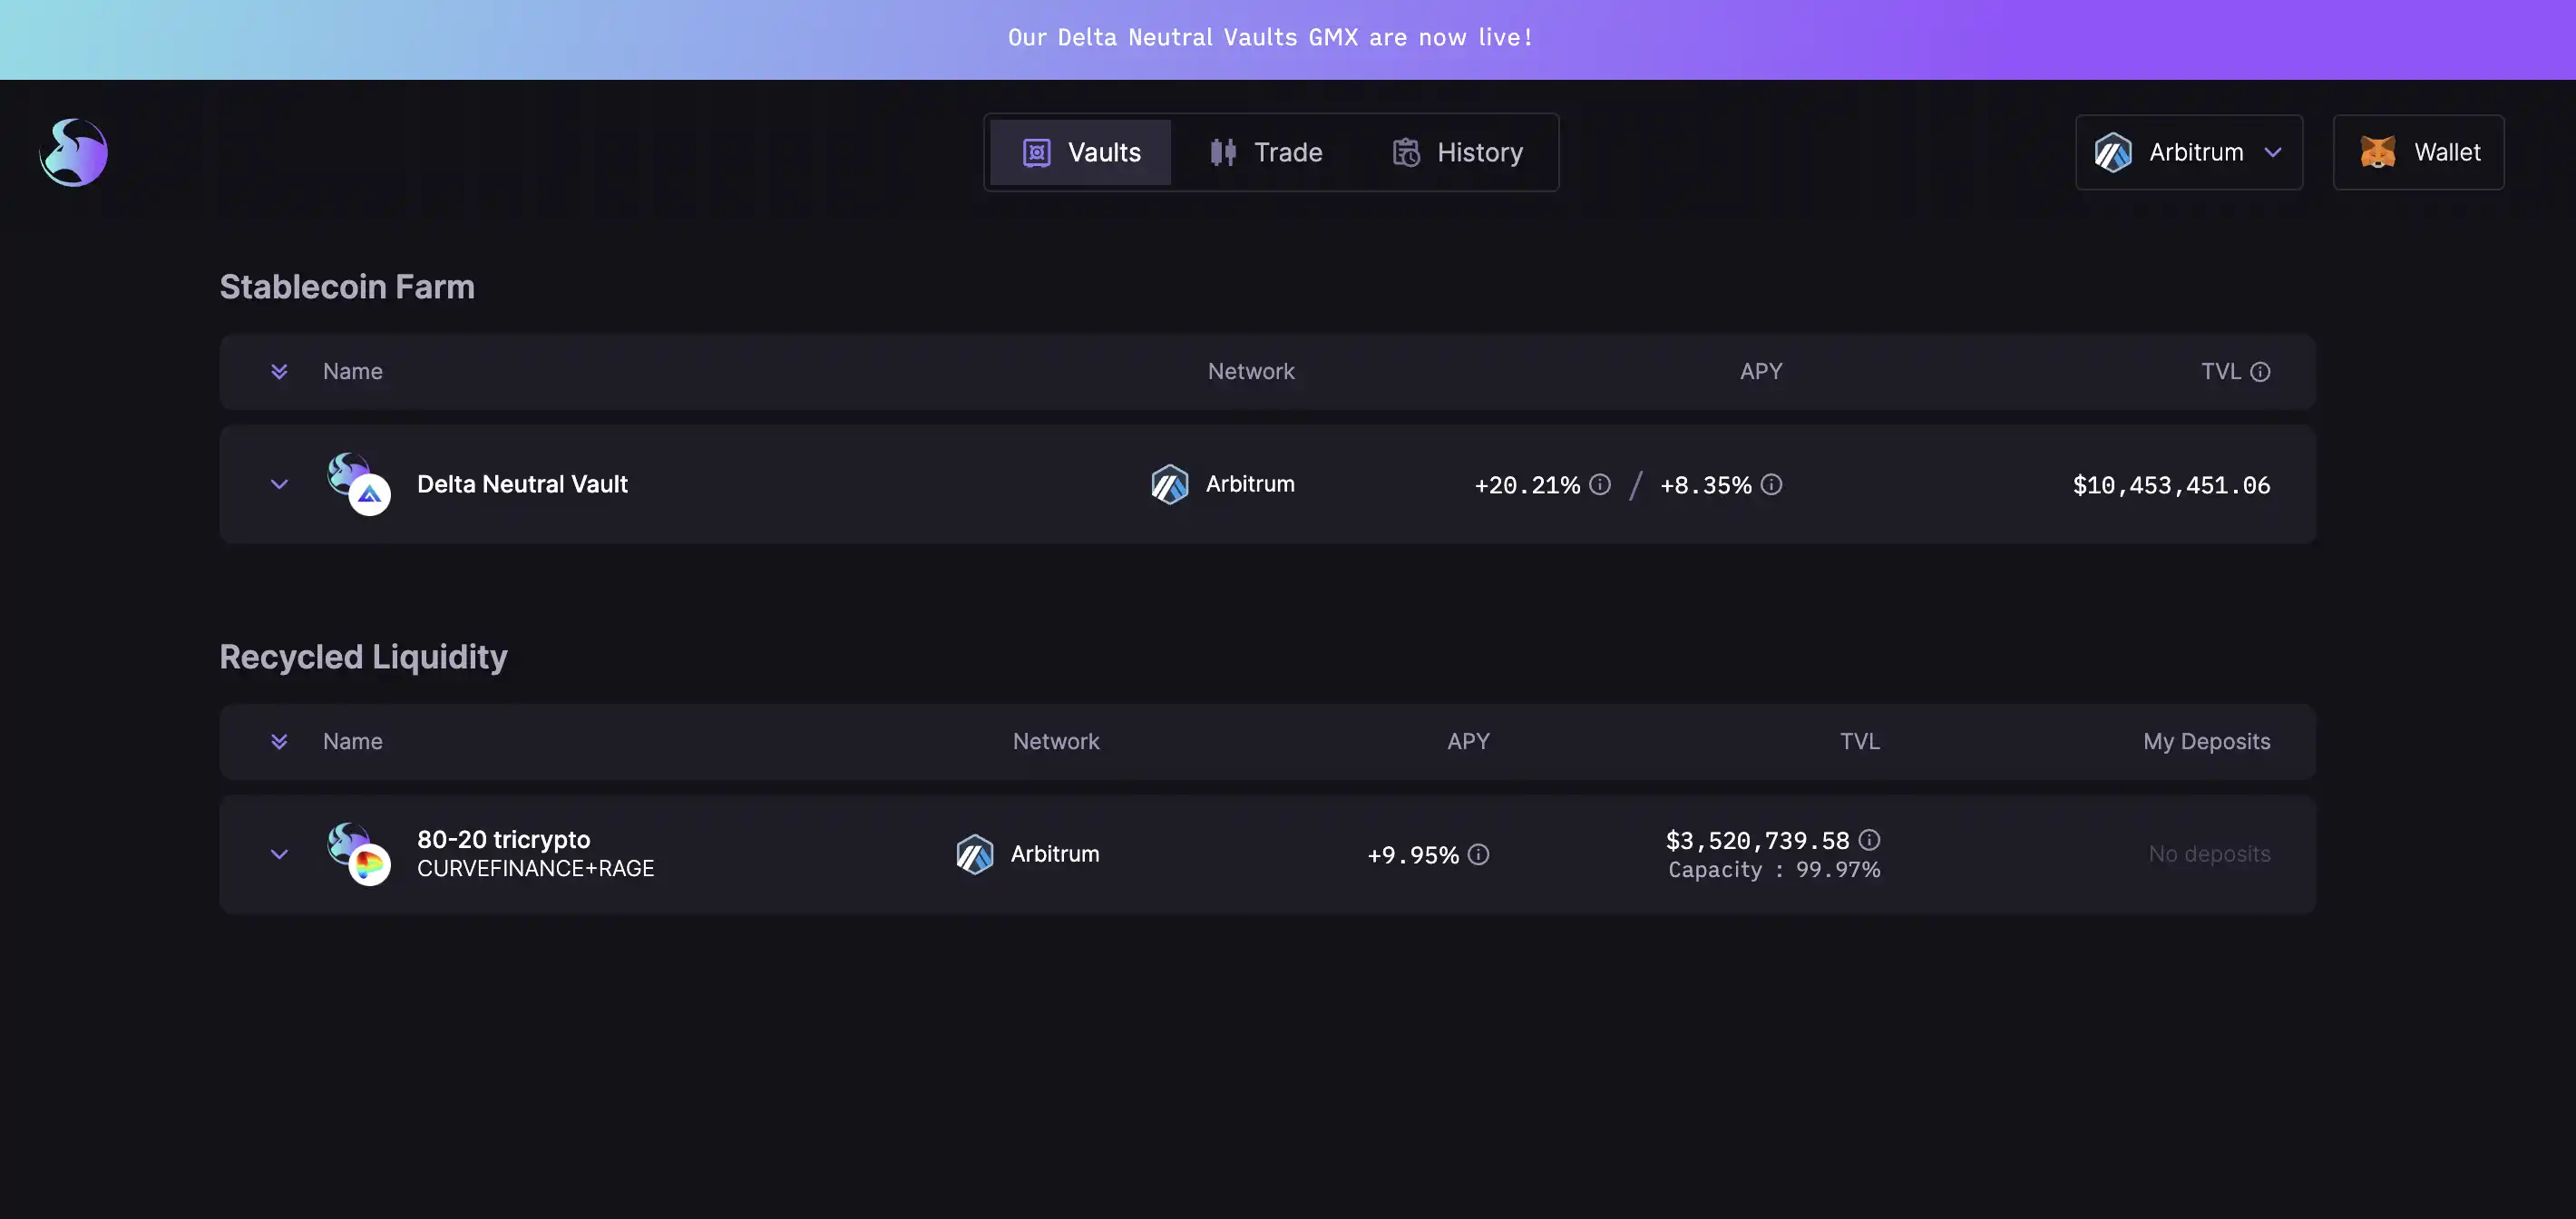Click the Wallet connect button
2576x1219 pixels.
click(2418, 152)
